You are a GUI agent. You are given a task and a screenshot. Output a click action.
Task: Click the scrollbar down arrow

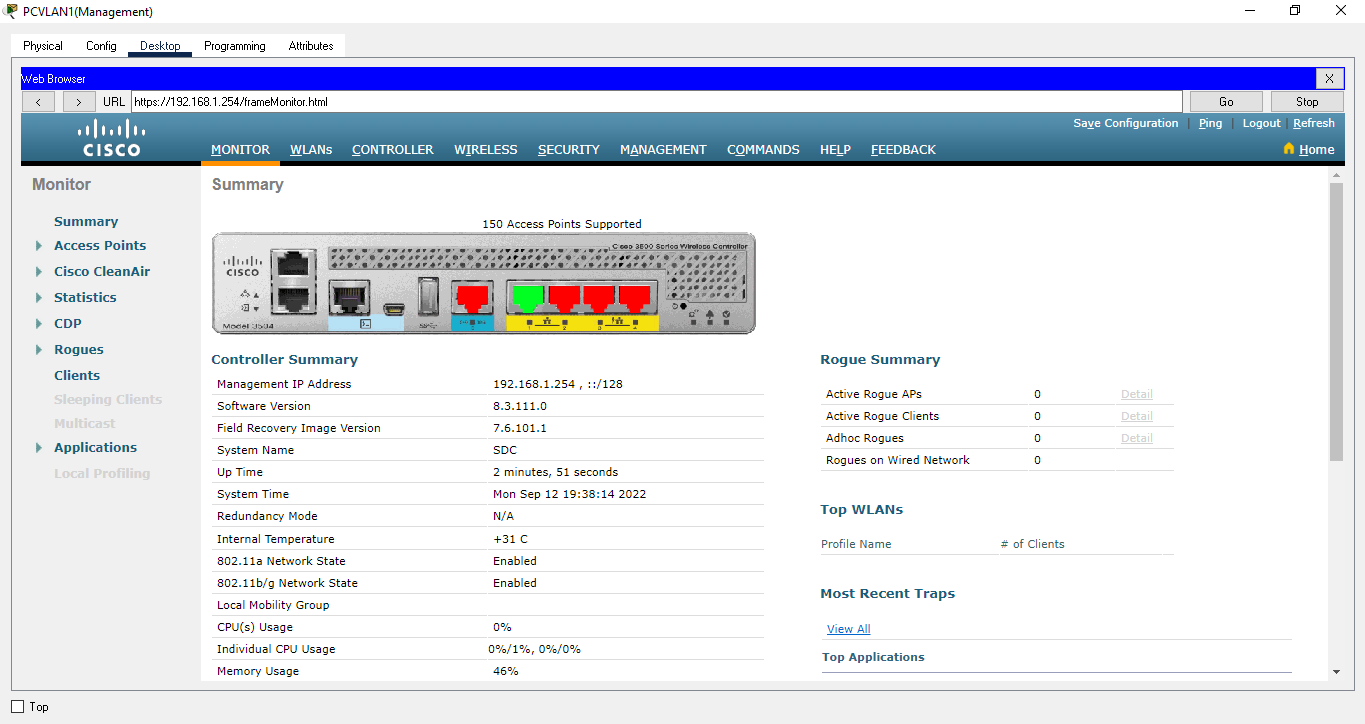point(1336,672)
